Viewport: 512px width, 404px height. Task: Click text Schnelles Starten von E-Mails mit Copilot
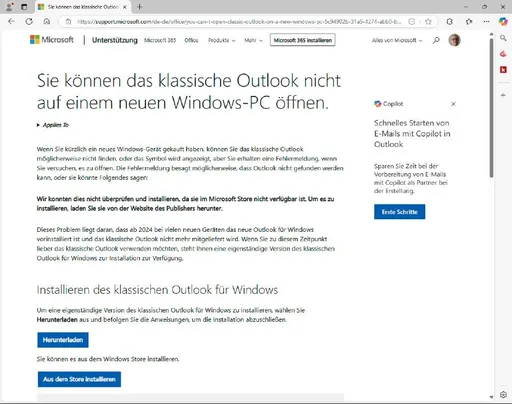click(x=412, y=133)
